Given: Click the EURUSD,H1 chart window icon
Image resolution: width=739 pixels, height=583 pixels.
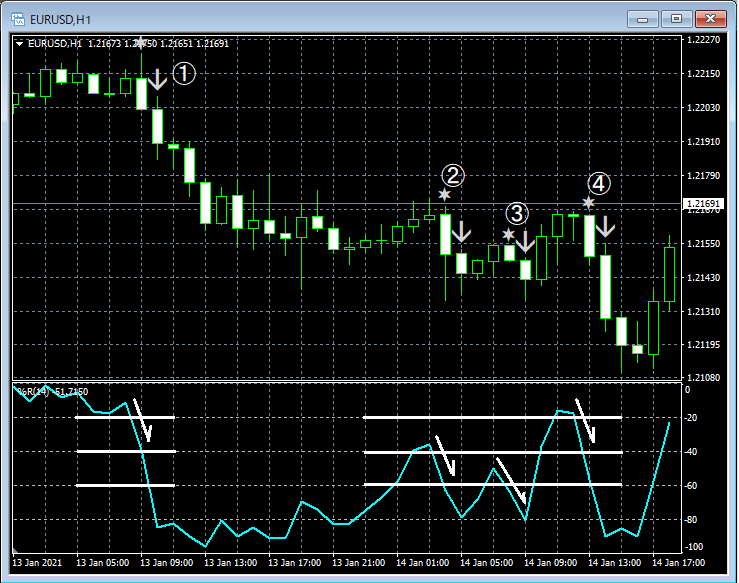Looking at the screenshot, I should click(x=18, y=19).
